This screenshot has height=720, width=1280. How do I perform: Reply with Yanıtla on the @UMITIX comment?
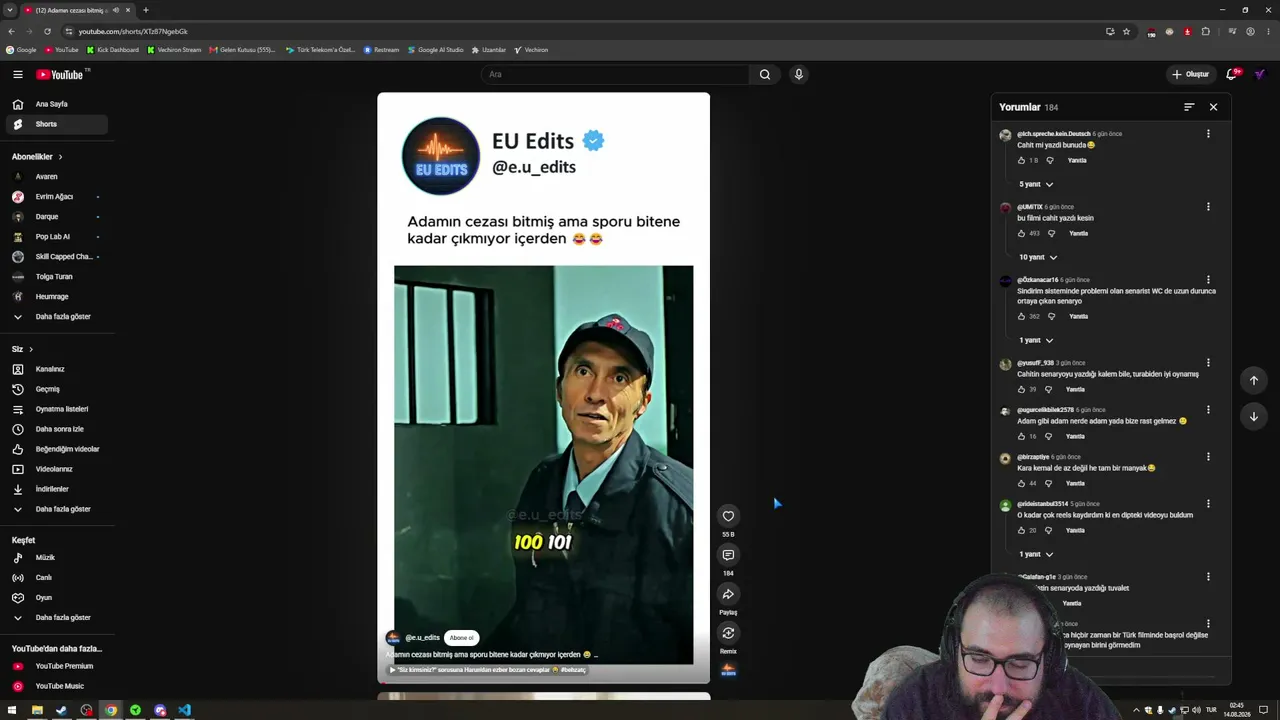1078,234
